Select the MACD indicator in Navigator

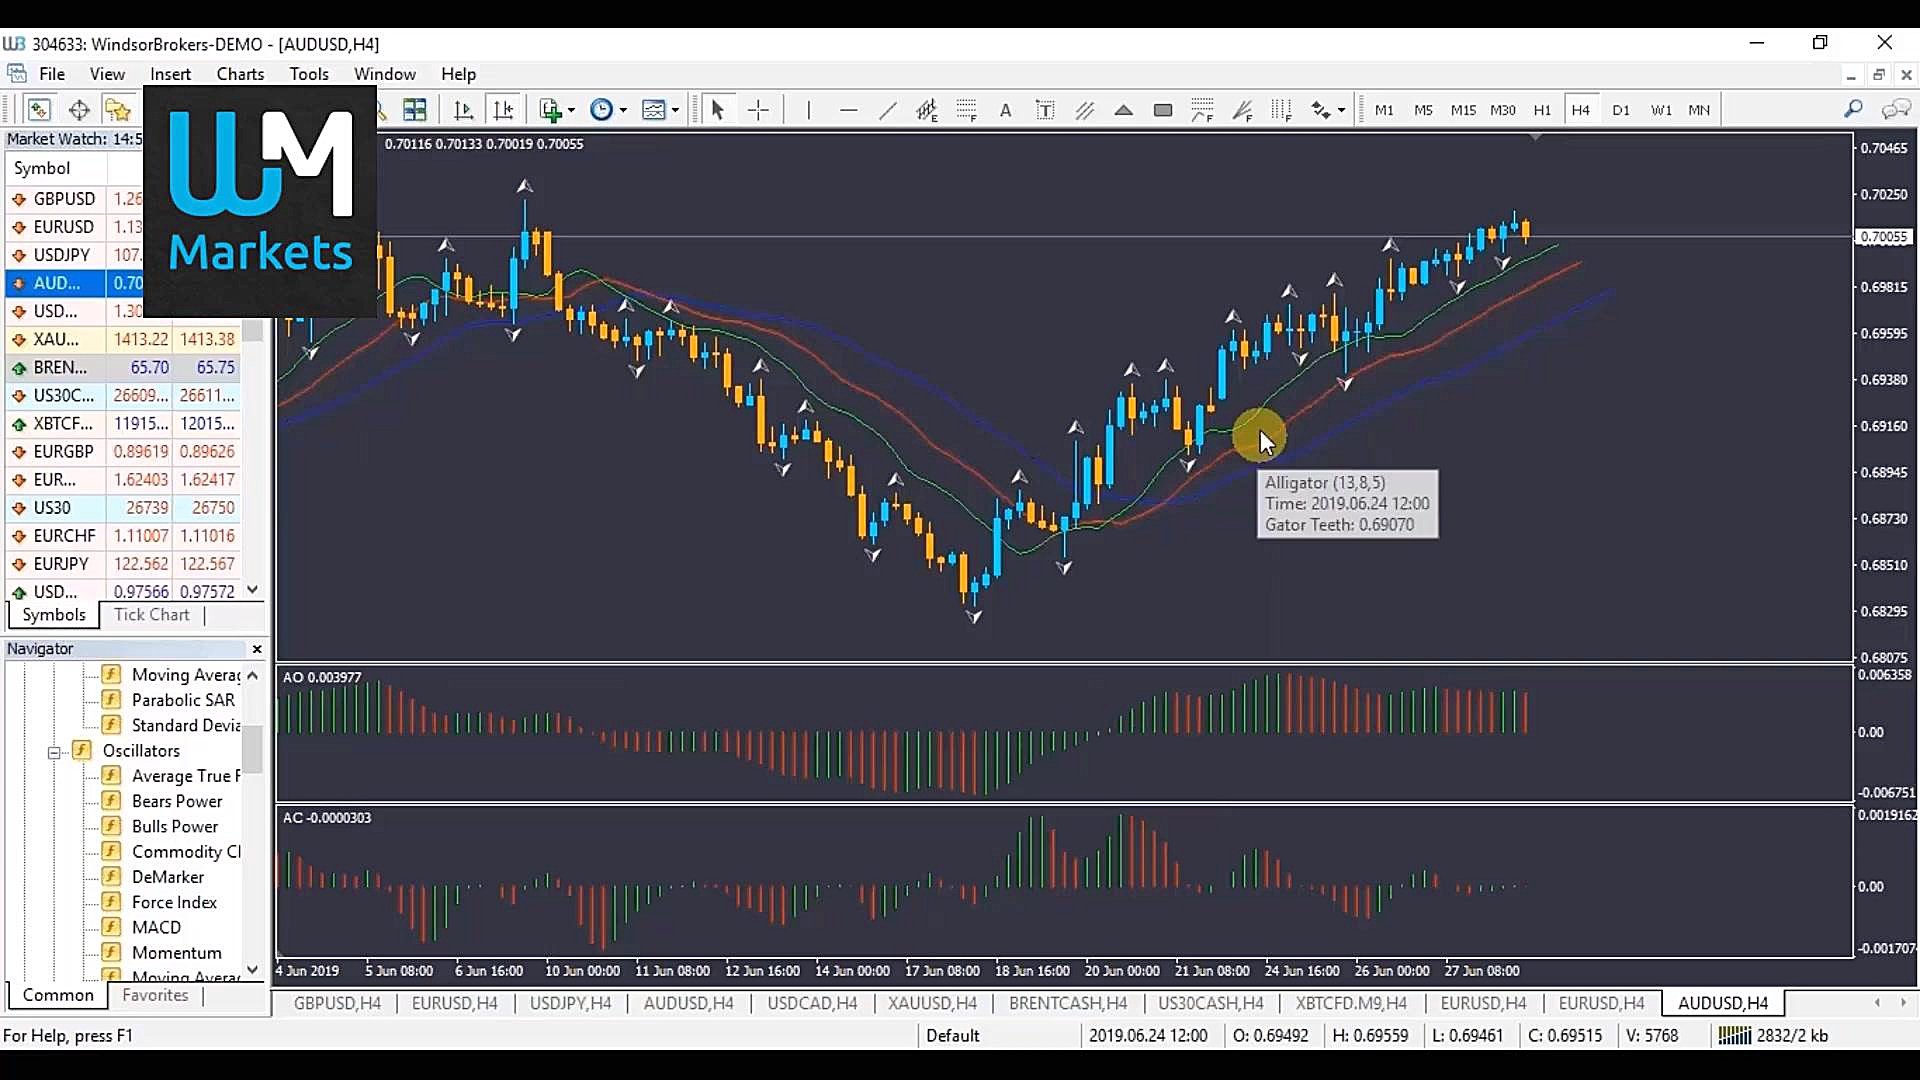point(156,928)
